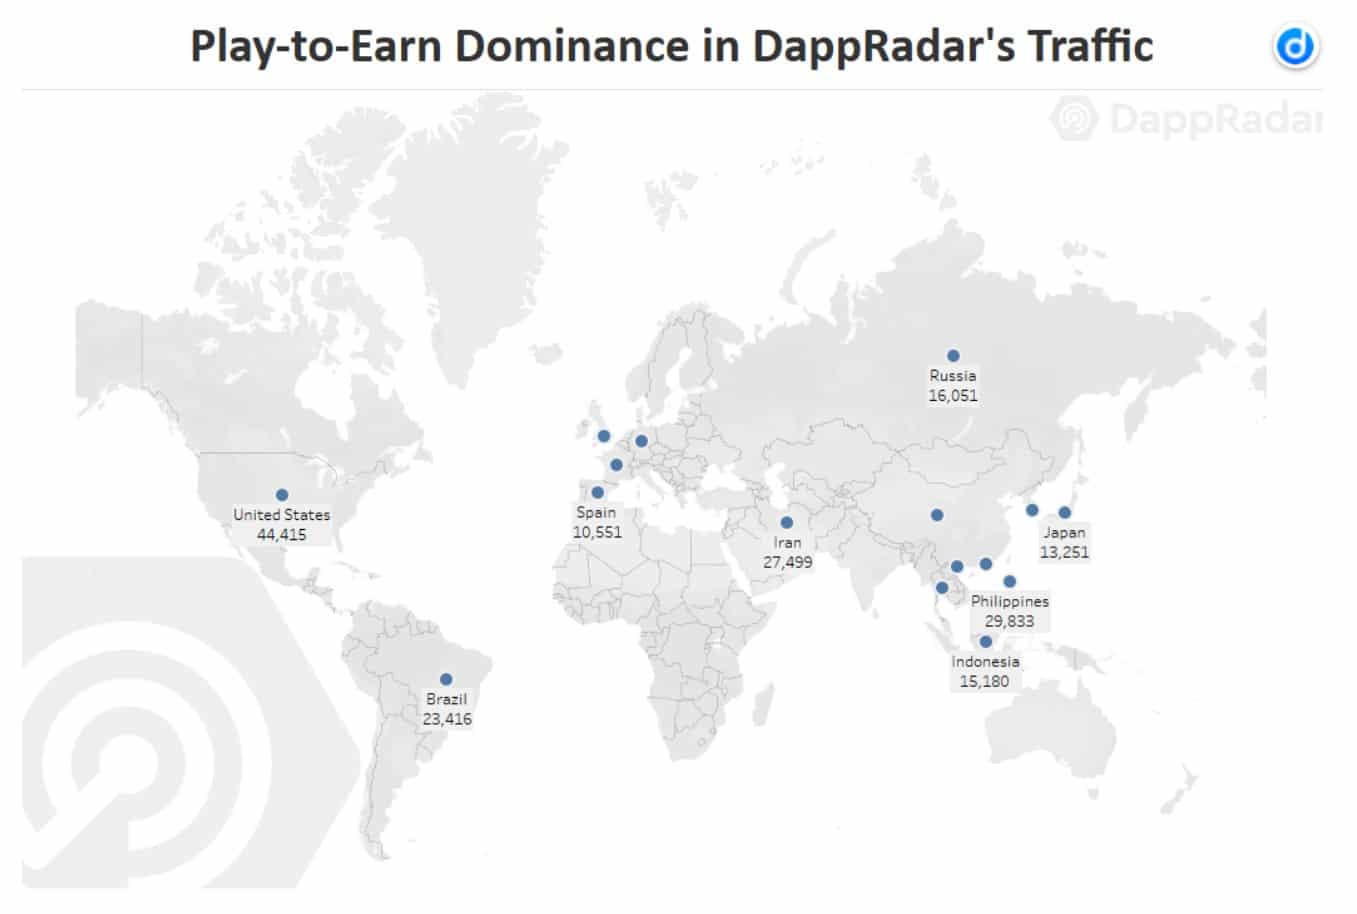Click the large DappRadar watermark logo

pyautogui.click(x=150, y=740)
